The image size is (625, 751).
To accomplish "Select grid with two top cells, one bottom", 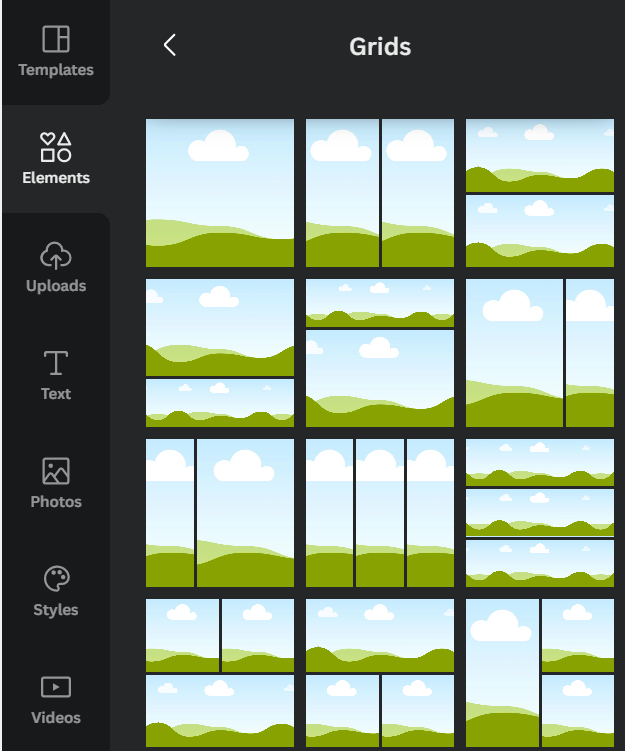I will 220,673.
